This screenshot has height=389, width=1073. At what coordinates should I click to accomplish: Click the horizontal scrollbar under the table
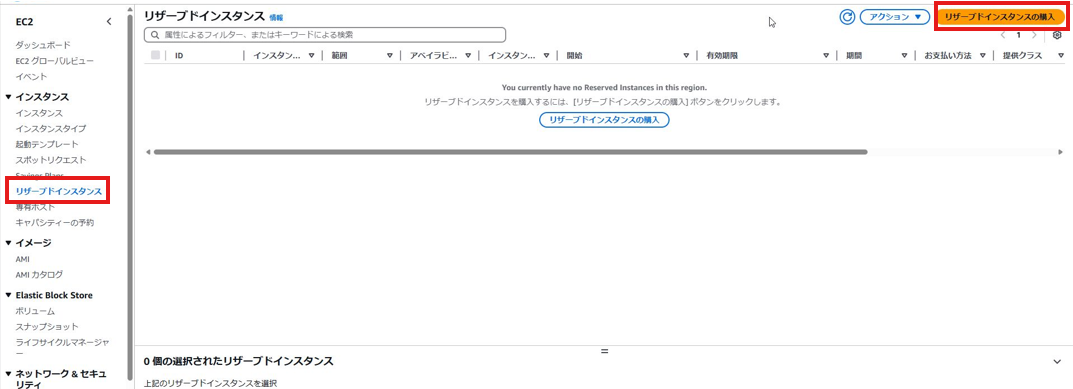(x=510, y=152)
